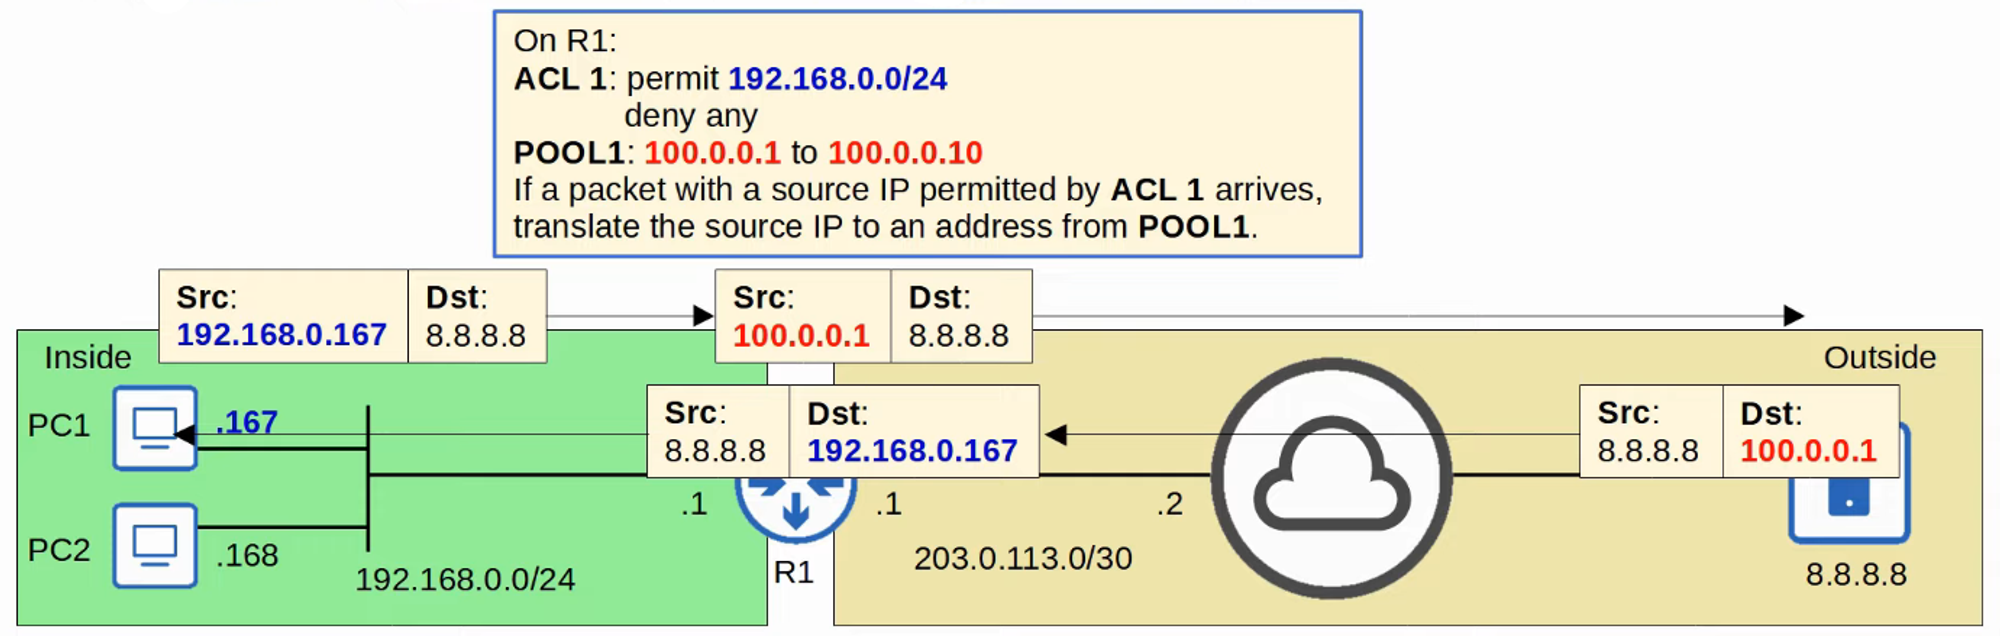Viewport: 2000px width, 636px height.
Task: Click the Outside zone label
Action: [x=1879, y=357]
